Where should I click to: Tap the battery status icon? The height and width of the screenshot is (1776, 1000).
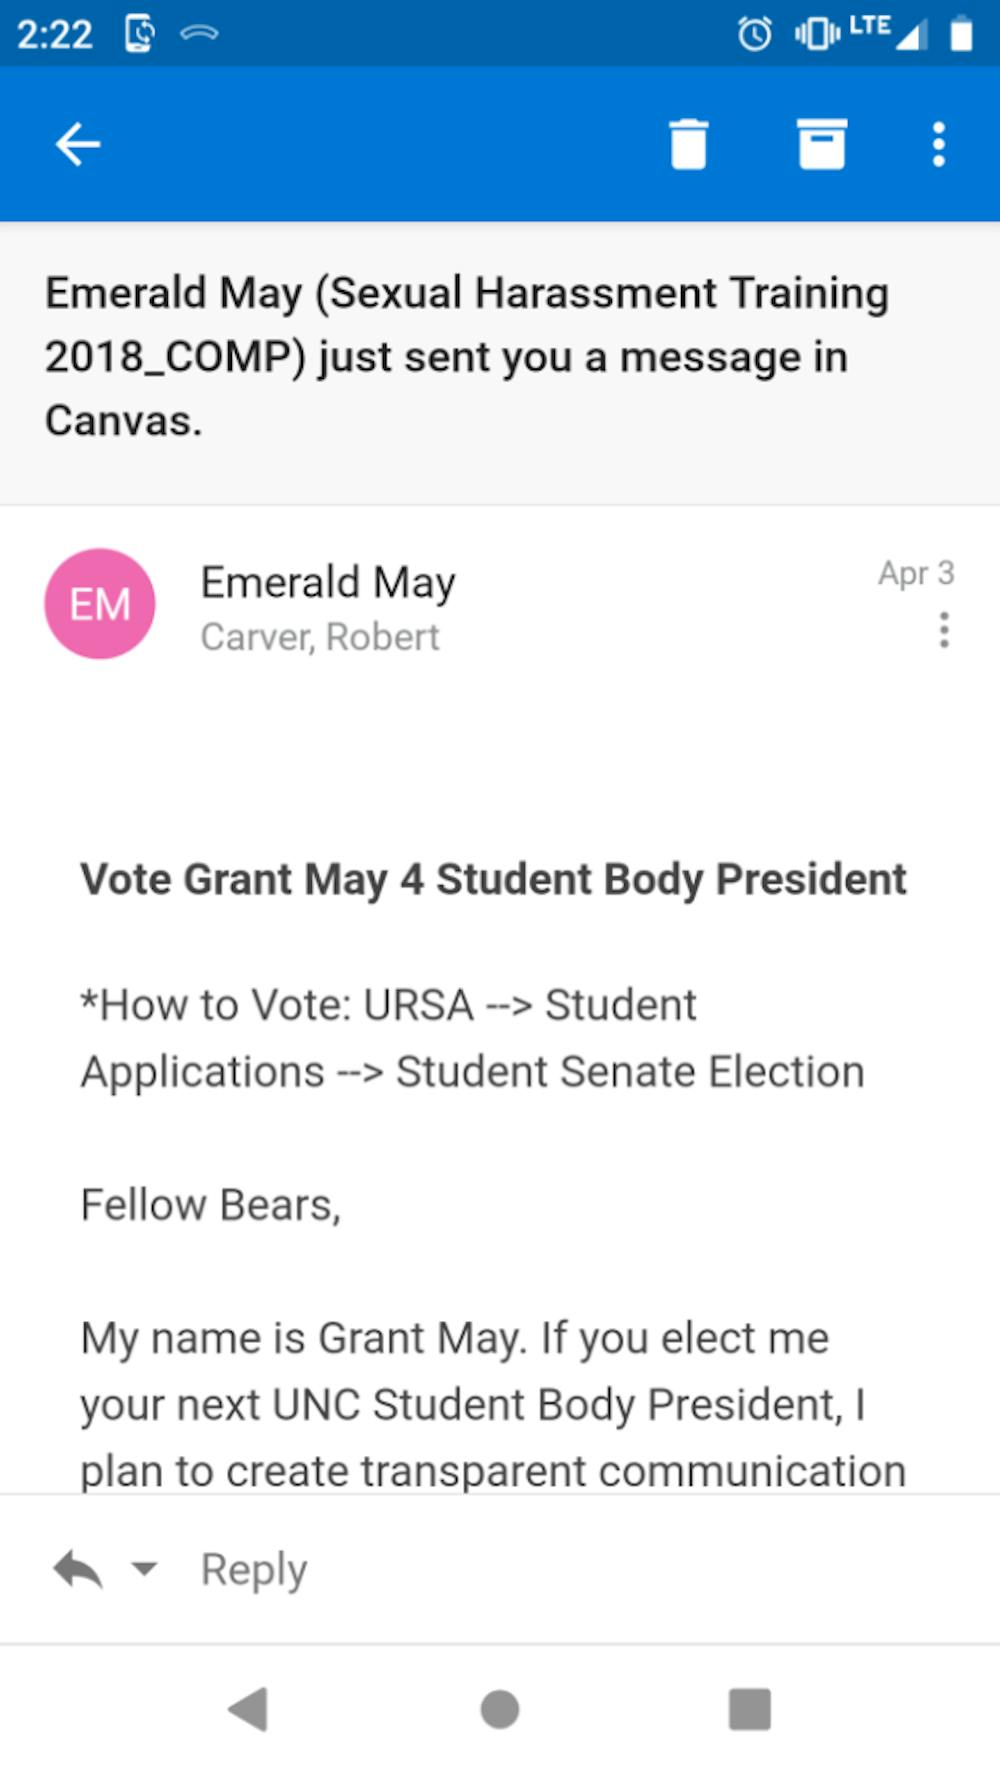[x=961, y=34]
